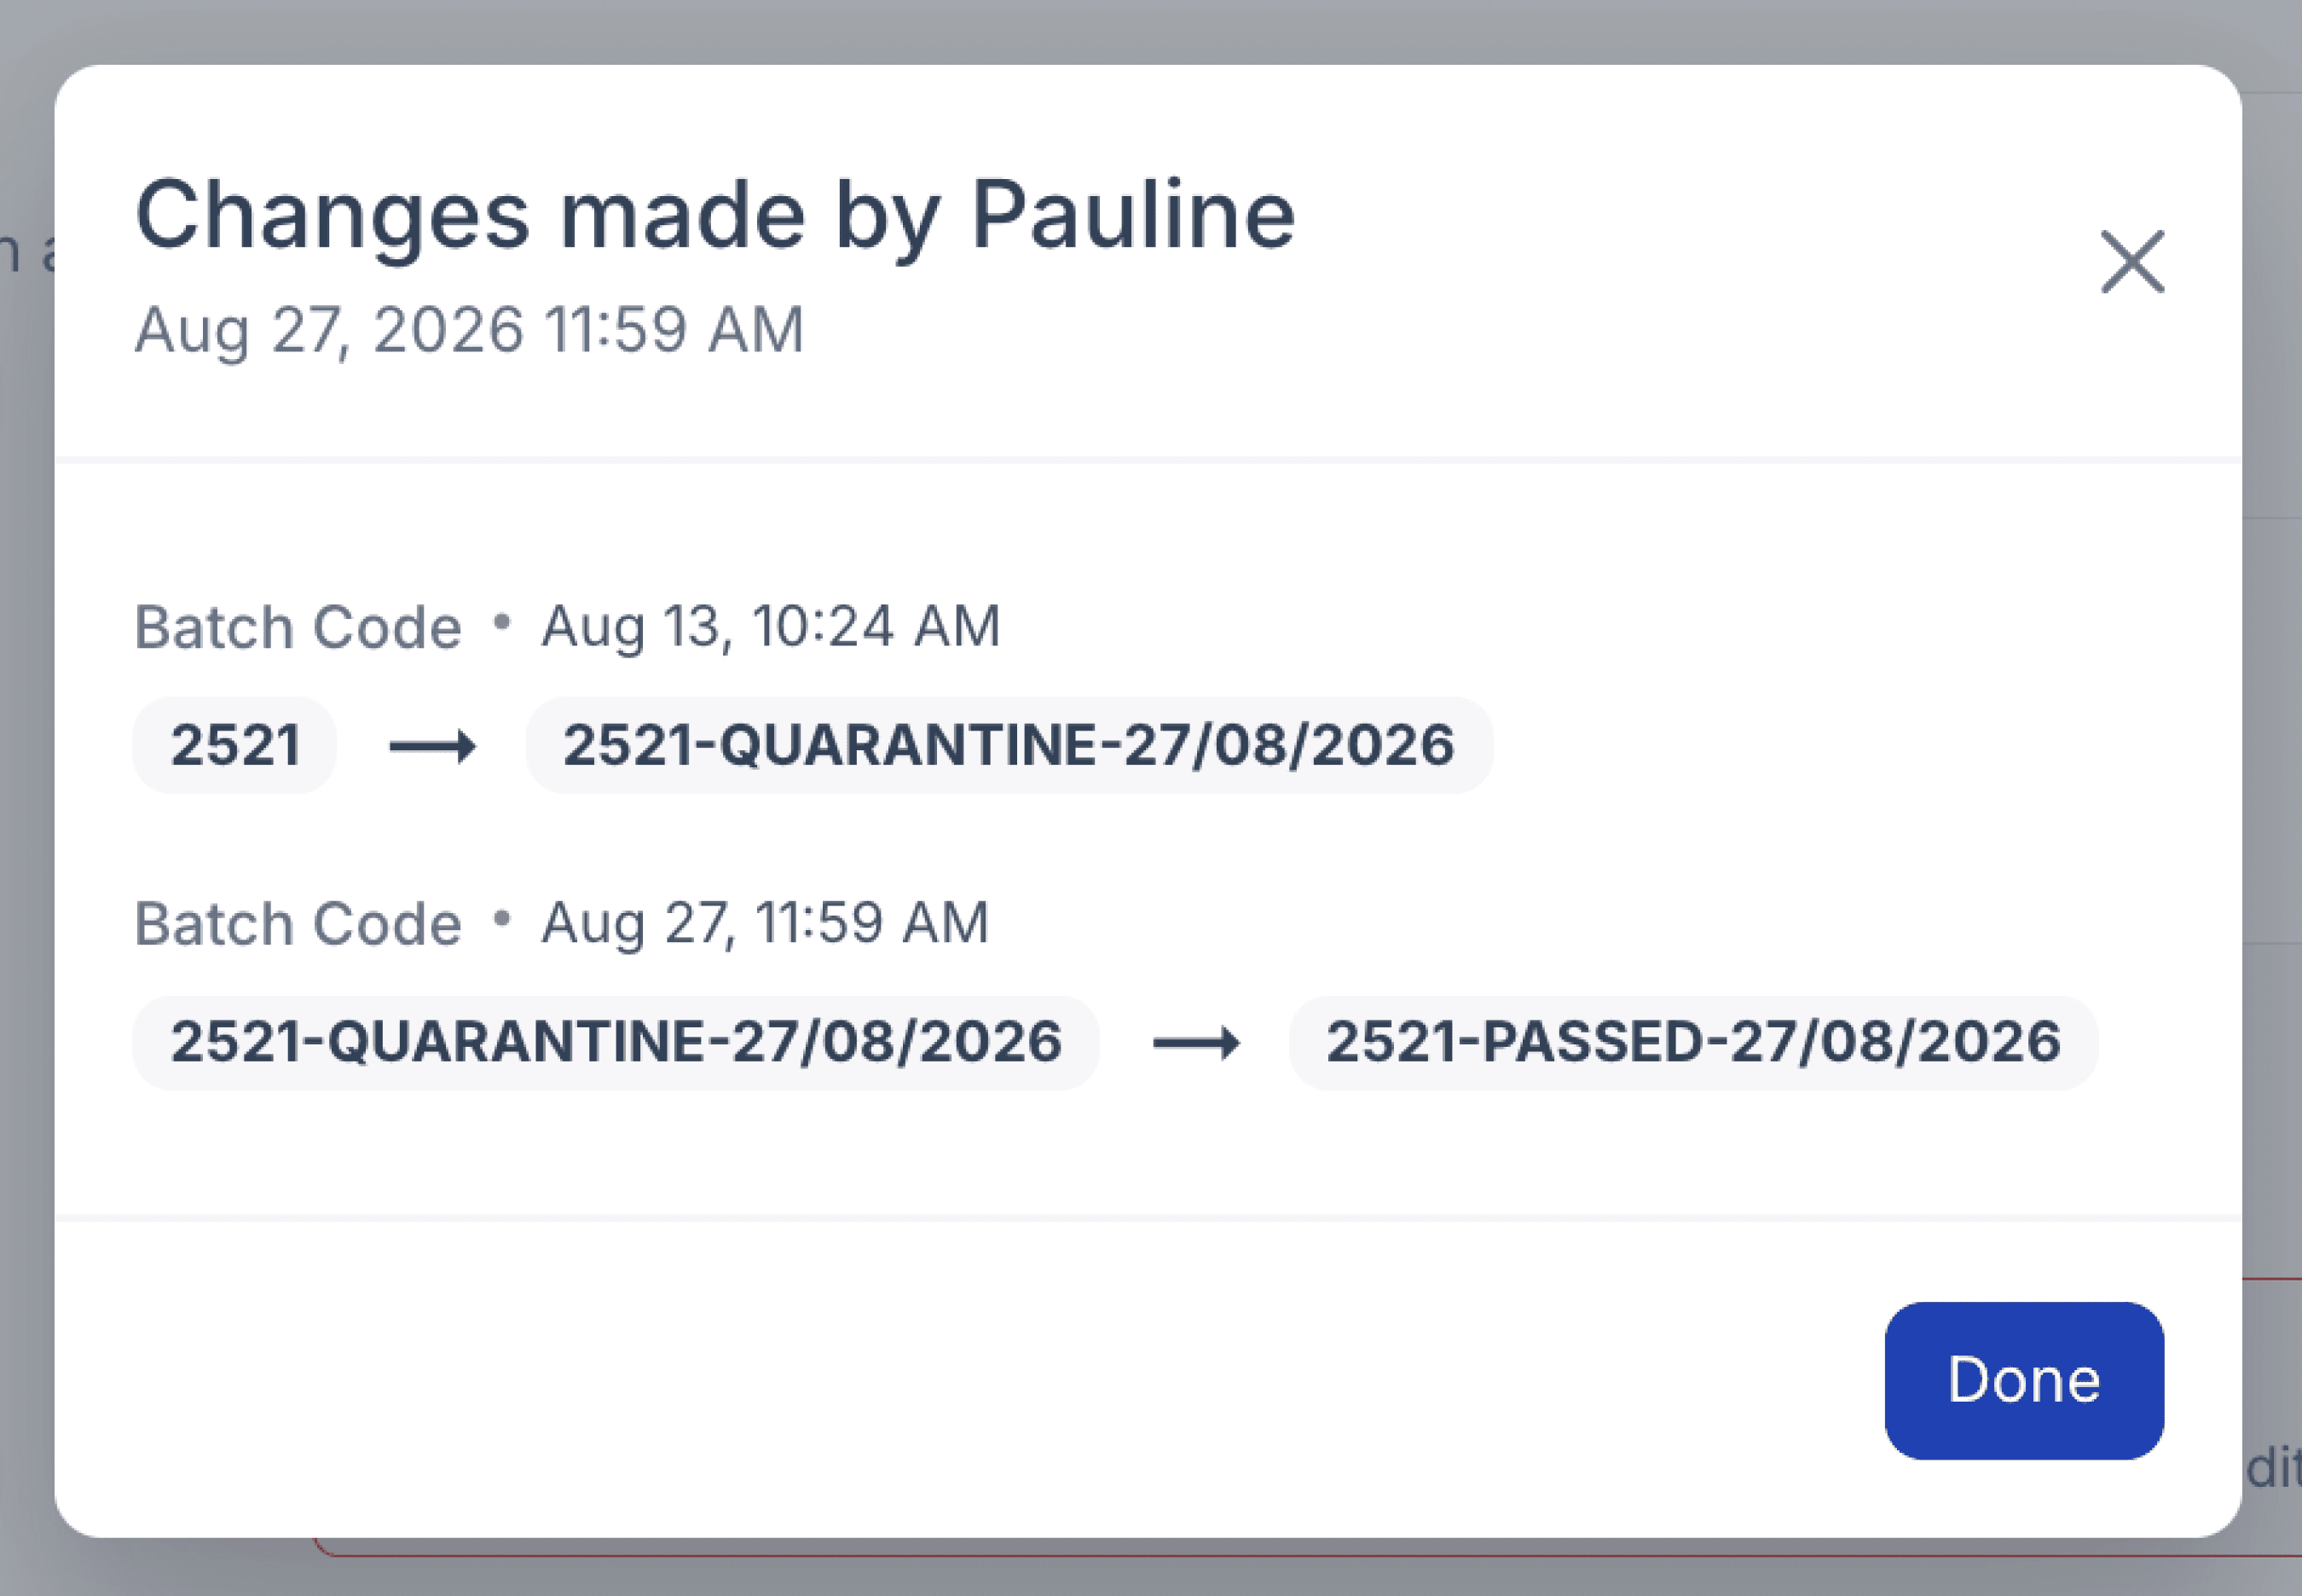The image size is (2302, 1596).
Task: Click the QUARANTINE badge in the Aug 27 change
Action: point(616,1042)
